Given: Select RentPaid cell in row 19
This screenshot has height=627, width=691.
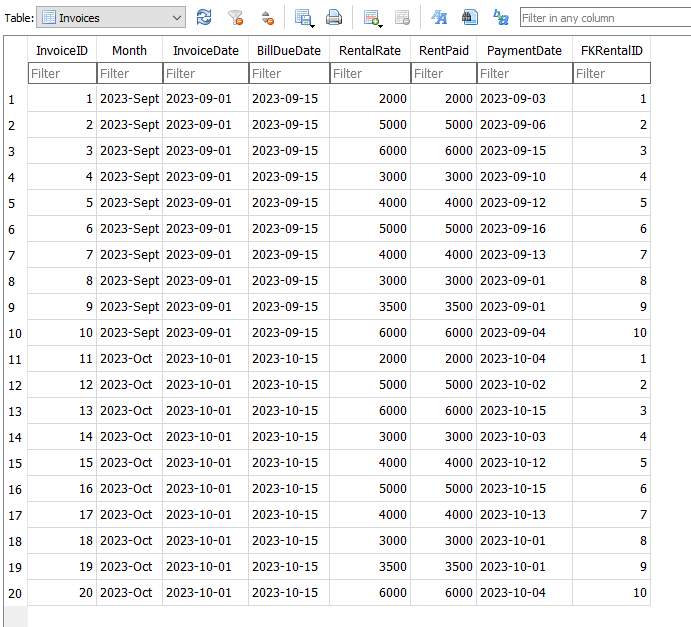Looking at the screenshot, I should (444, 567).
